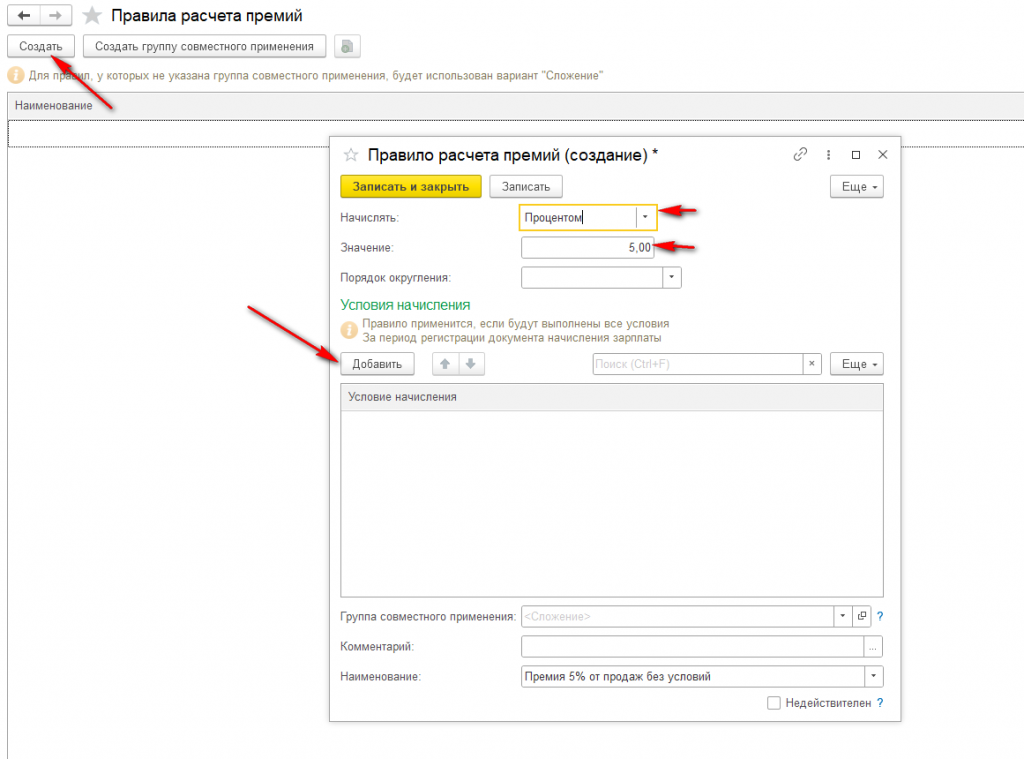
Task: Click the Условие начисления column header
Action: [612, 397]
